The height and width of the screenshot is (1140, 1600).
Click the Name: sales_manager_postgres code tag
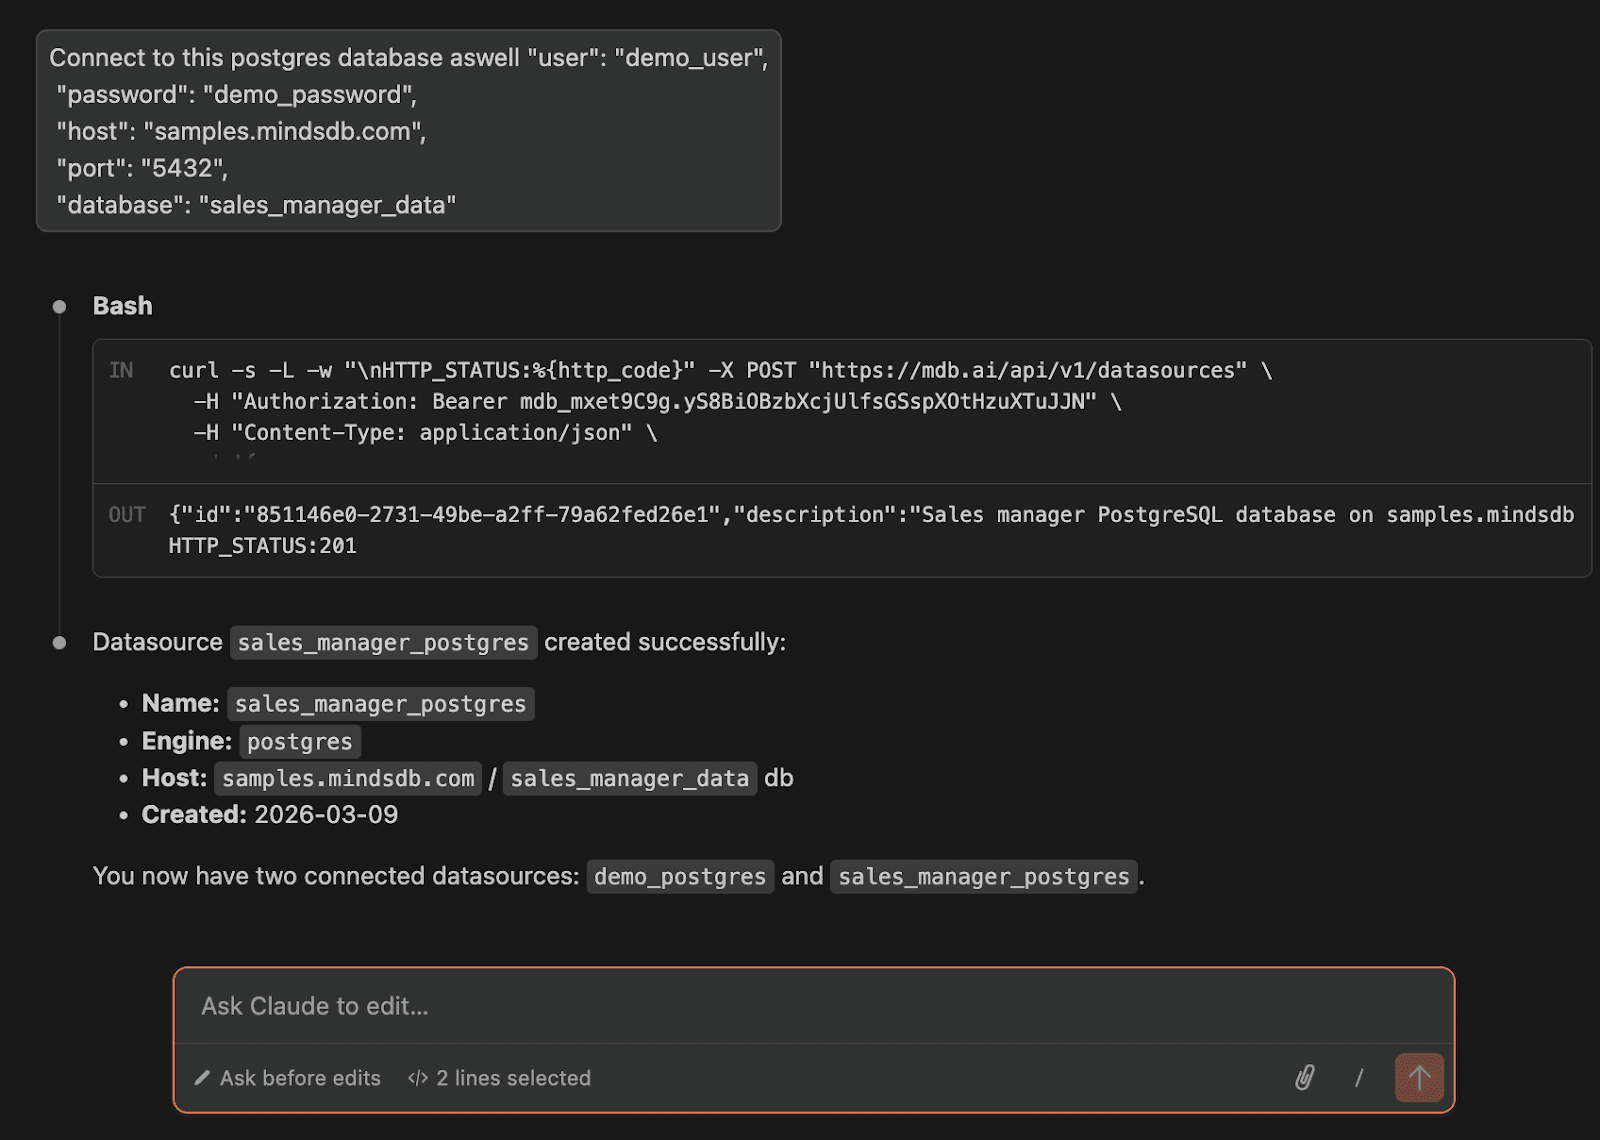[x=380, y=704]
